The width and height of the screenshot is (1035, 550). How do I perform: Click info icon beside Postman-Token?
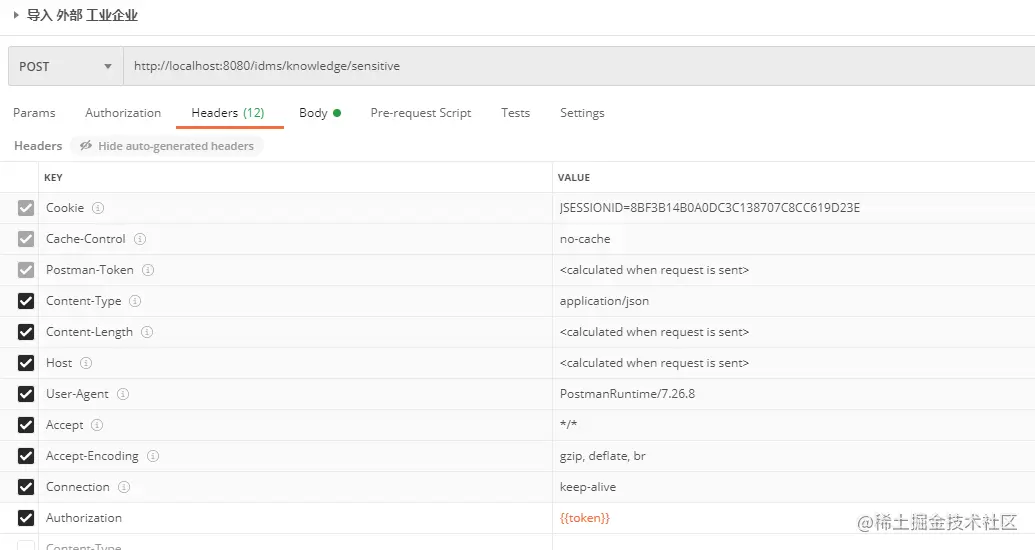point(147,270)
